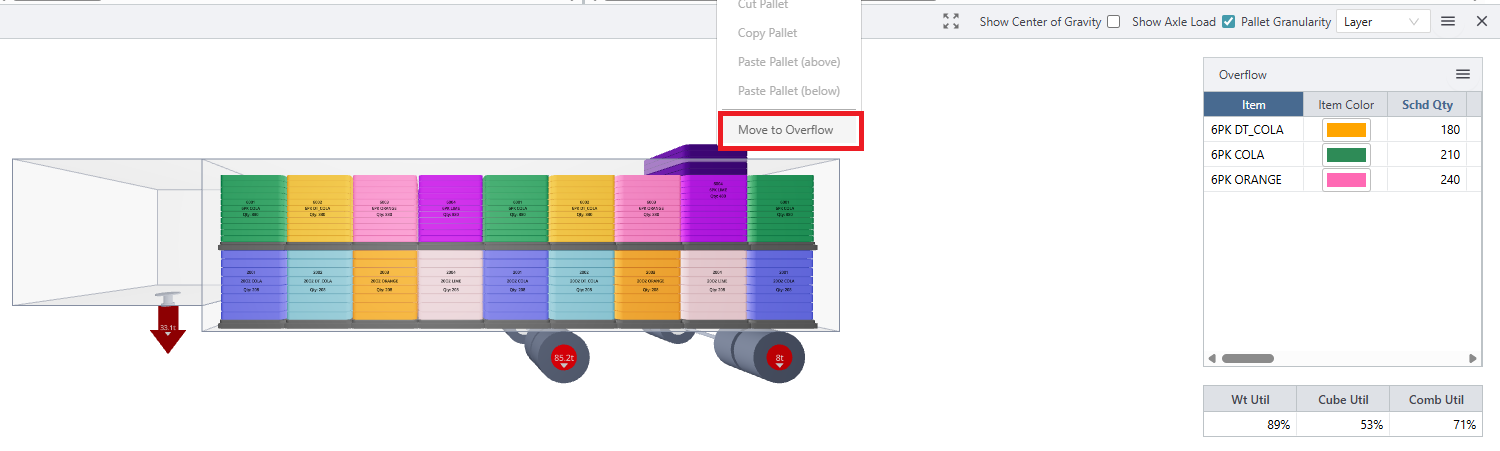Click the 8t rear axle load marker
1500x451 pixels.
tap(780, 358)
